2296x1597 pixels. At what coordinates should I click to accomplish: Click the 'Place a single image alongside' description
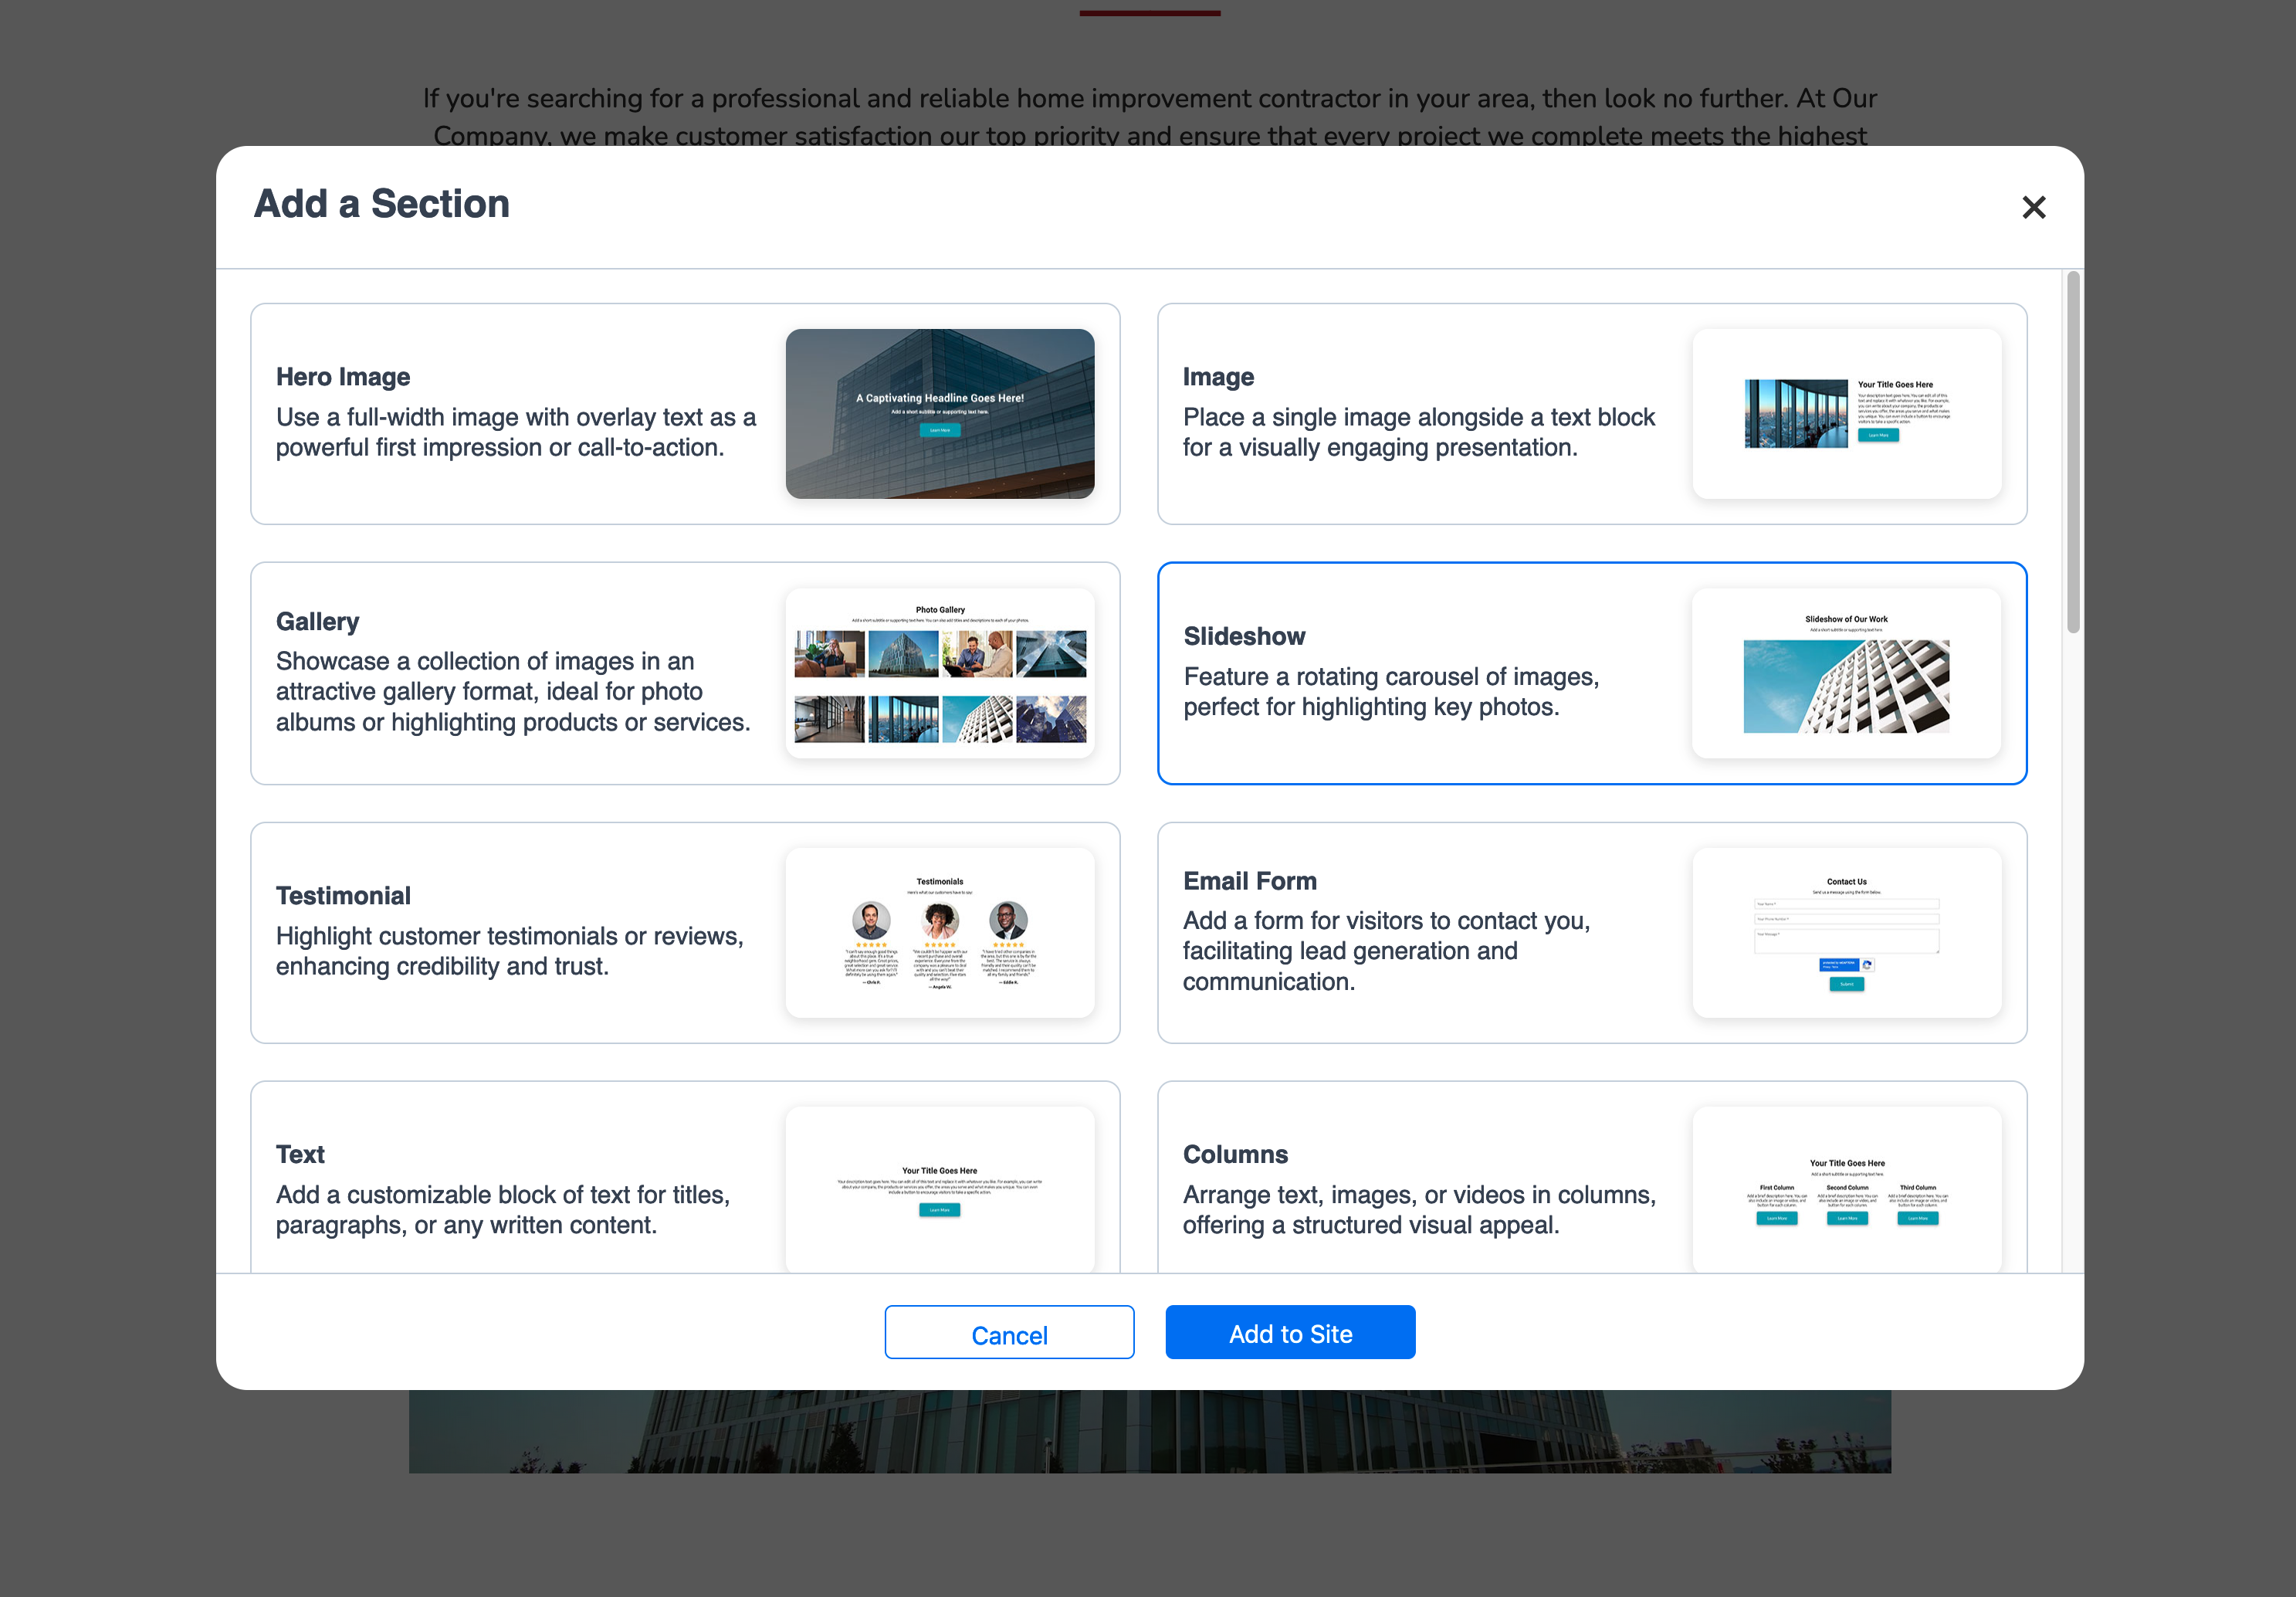click(1419, 432)
